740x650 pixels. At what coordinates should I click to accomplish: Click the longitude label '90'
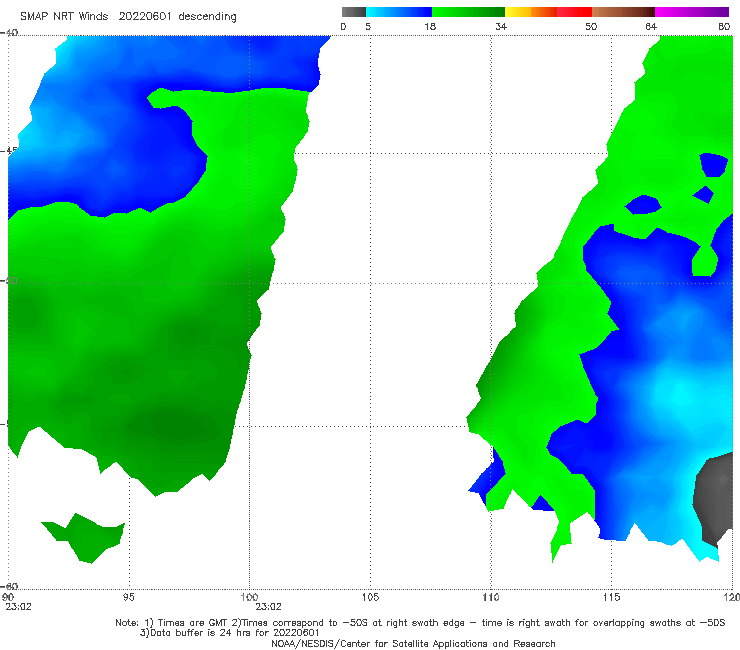pos(8,597)
